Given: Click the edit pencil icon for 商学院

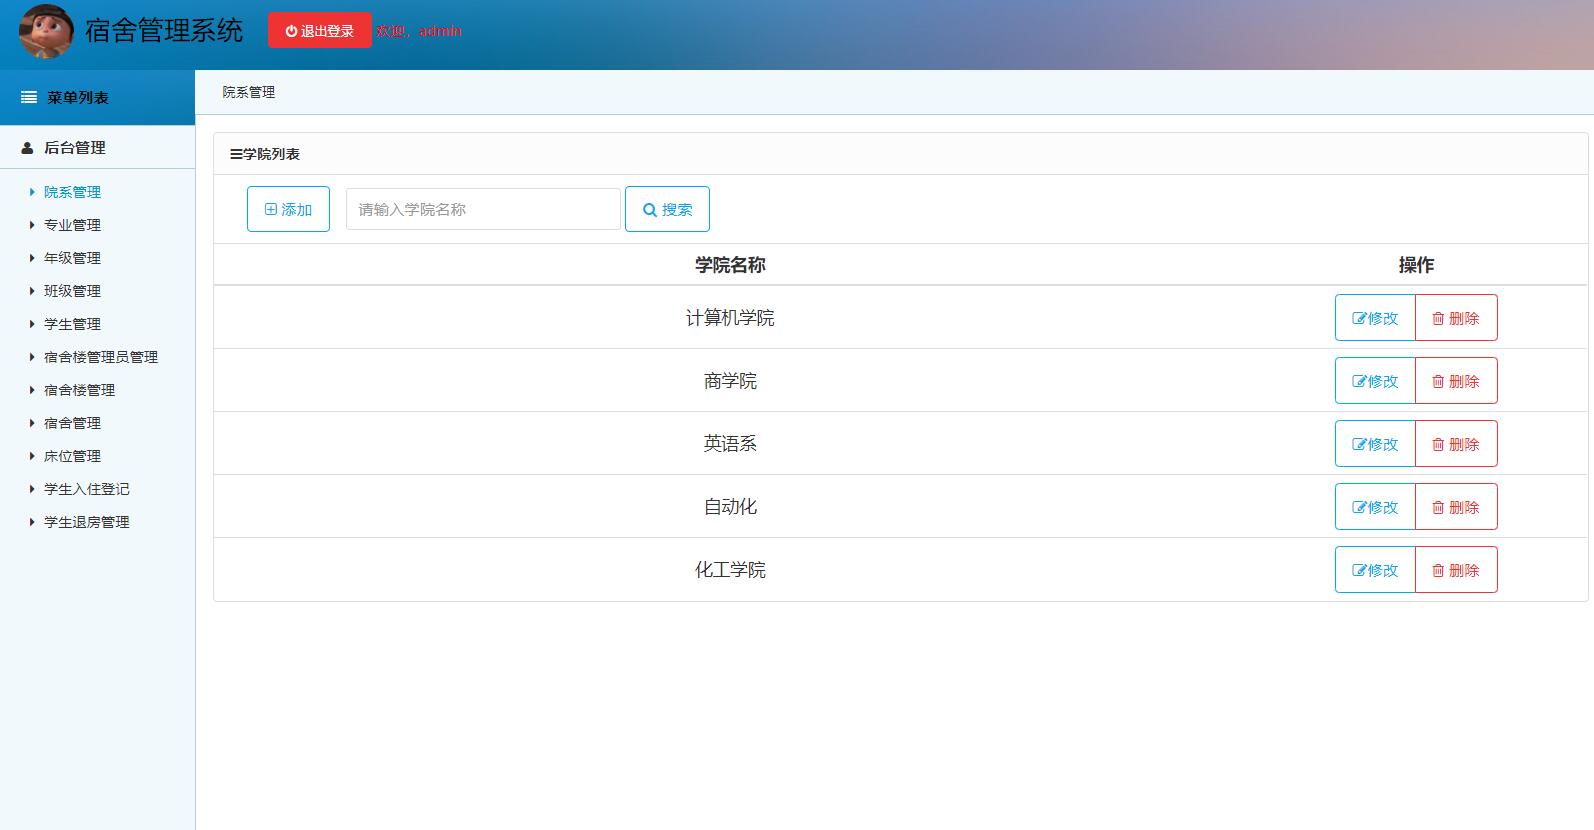Looking at the screenshot, I should (1359, 381).
